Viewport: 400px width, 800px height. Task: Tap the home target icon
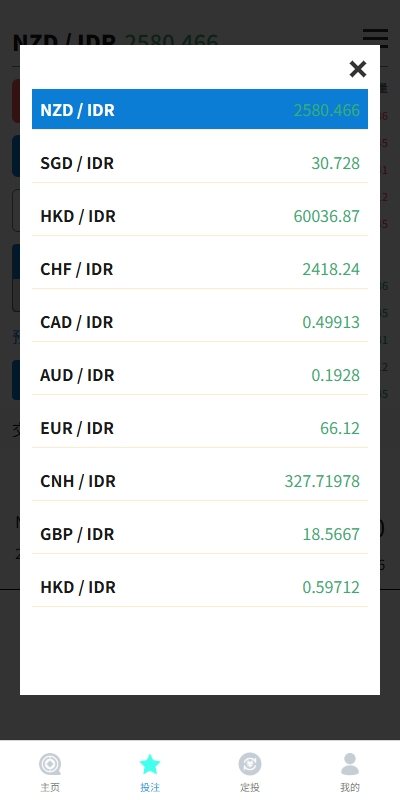pos(50,764)
